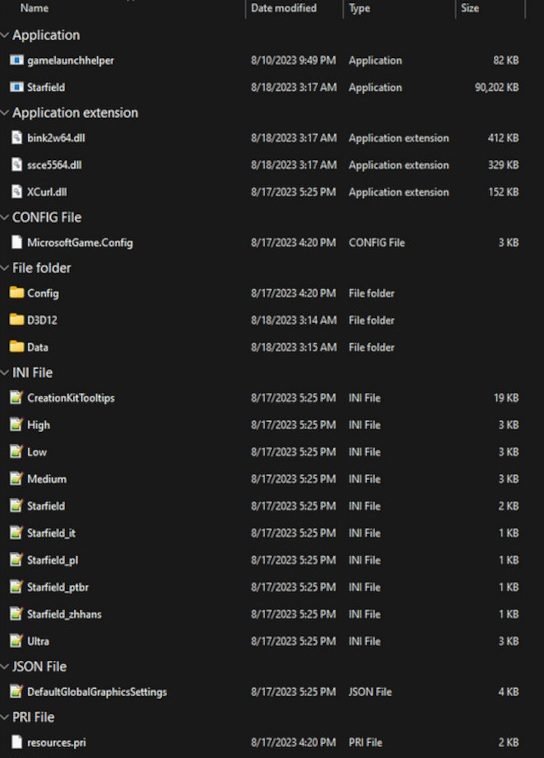544x758 pixels.
Task: Click the MicrosoftGame.Config file icon
Action: tap(16, 242)
